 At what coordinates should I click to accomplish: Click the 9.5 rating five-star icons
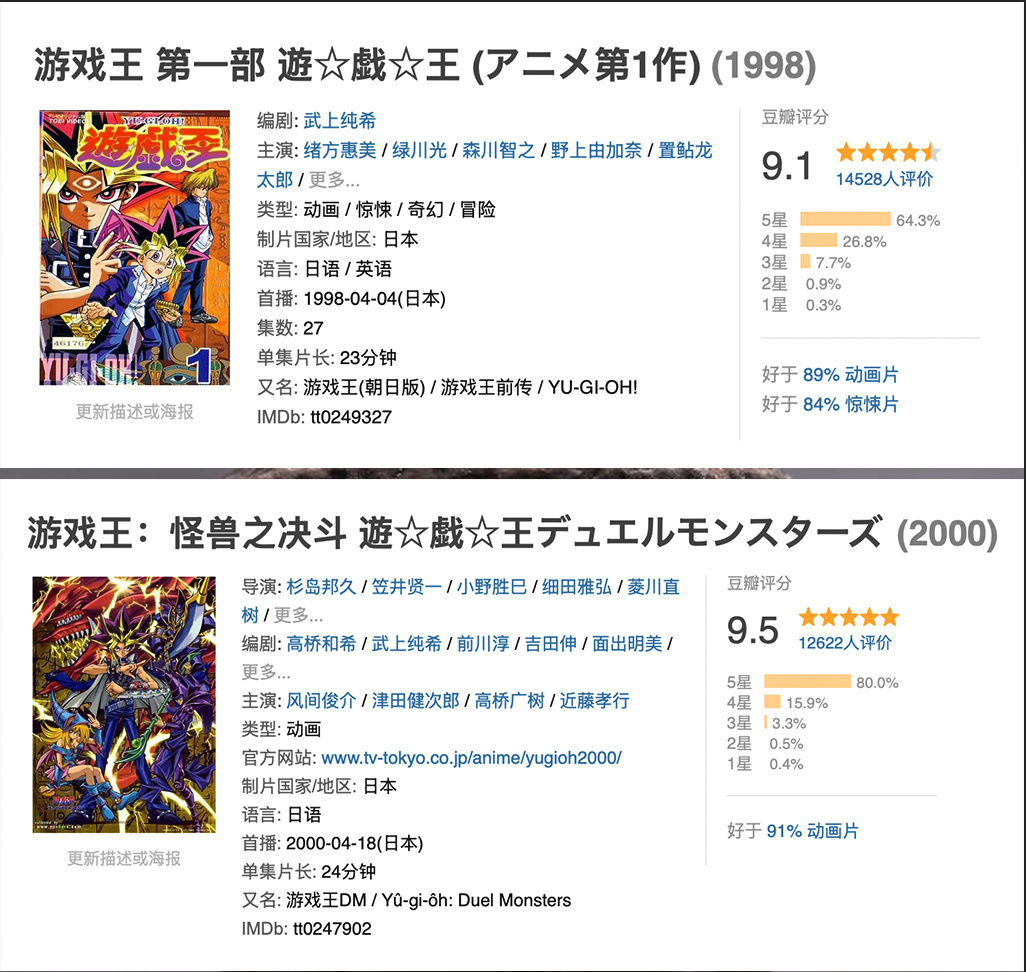coord(848,617)
